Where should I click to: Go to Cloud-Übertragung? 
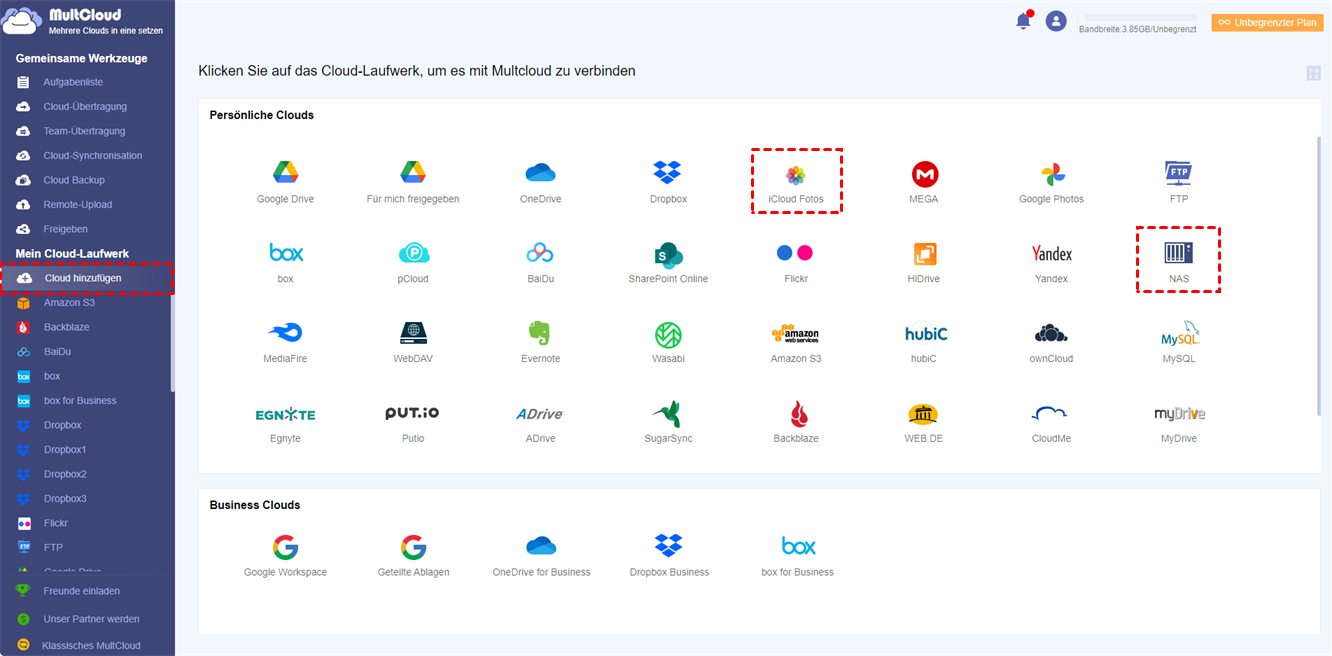coord(87,107)
